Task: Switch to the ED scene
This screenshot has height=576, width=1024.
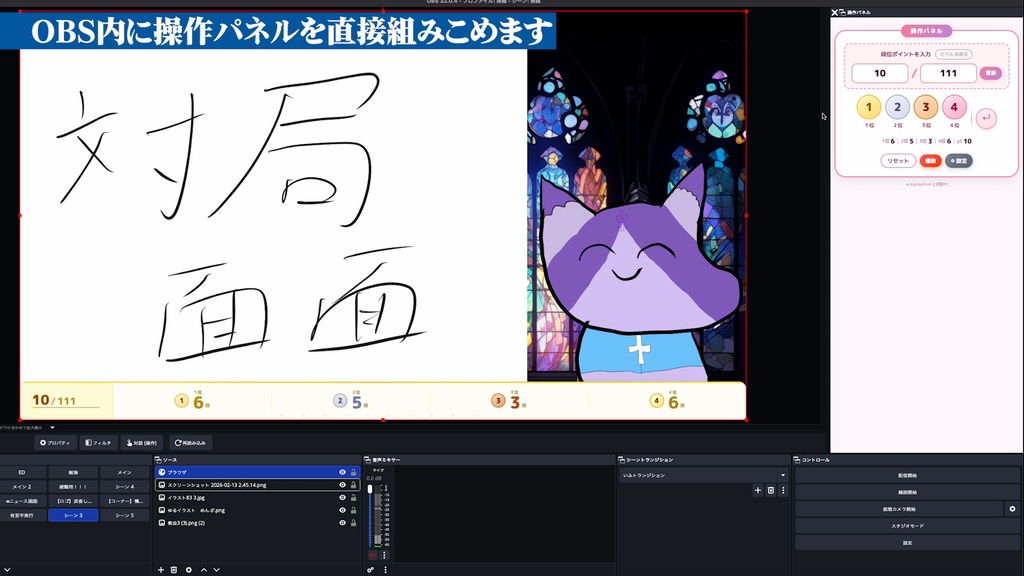Action: [20, 471]
